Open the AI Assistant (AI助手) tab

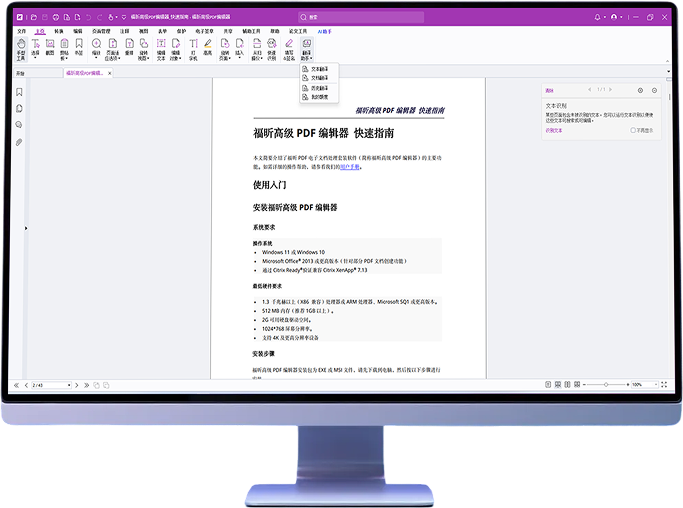pos(325,31)
